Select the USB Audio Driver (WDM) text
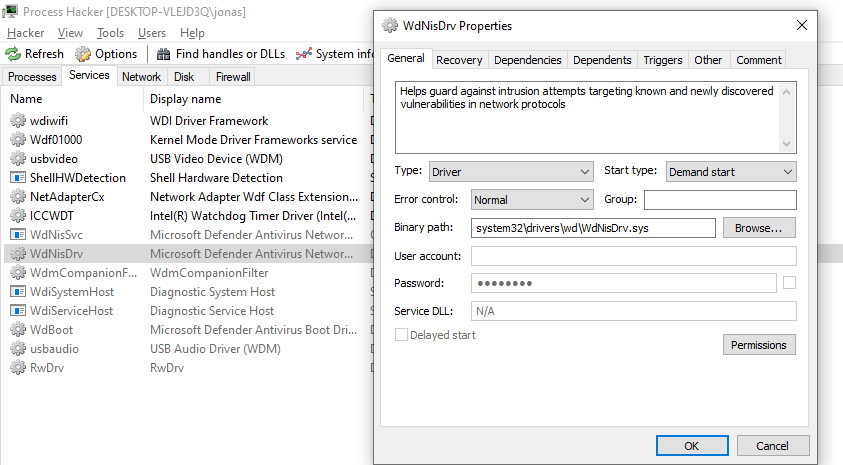 coord(215,348)
